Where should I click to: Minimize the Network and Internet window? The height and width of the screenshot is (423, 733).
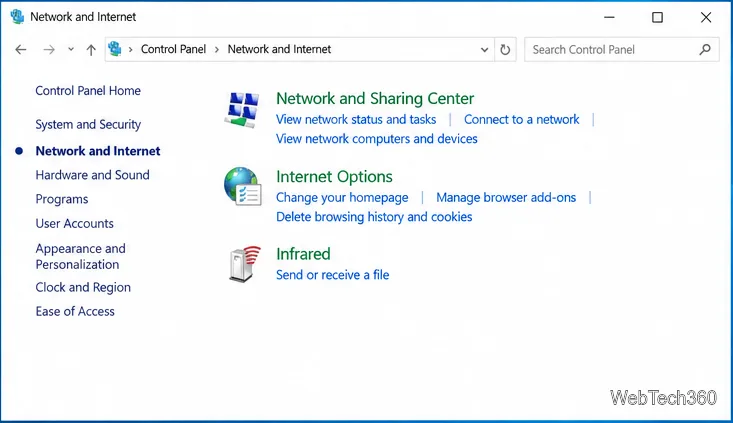(x=609, y=17)
